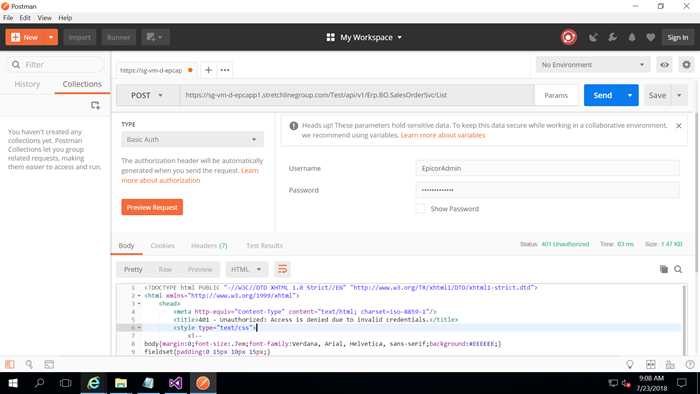Click the Params button
This screenshot has height=394, width=700.
click(x=556, y=95)
